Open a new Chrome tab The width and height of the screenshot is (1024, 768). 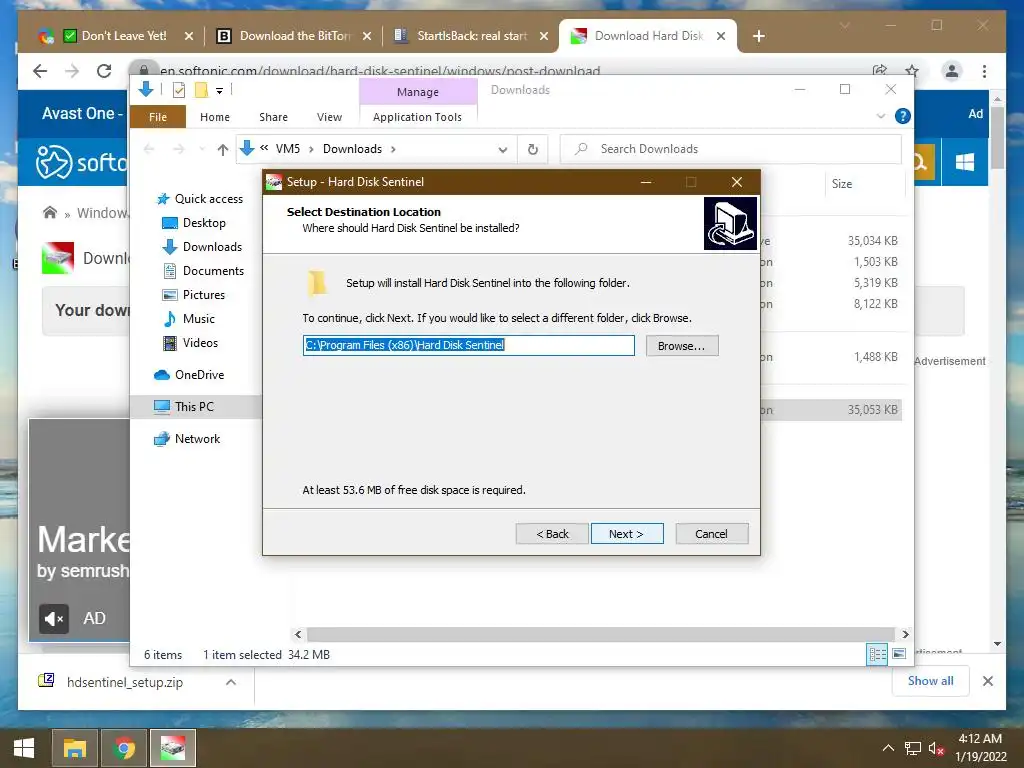(x=758, y=37)
